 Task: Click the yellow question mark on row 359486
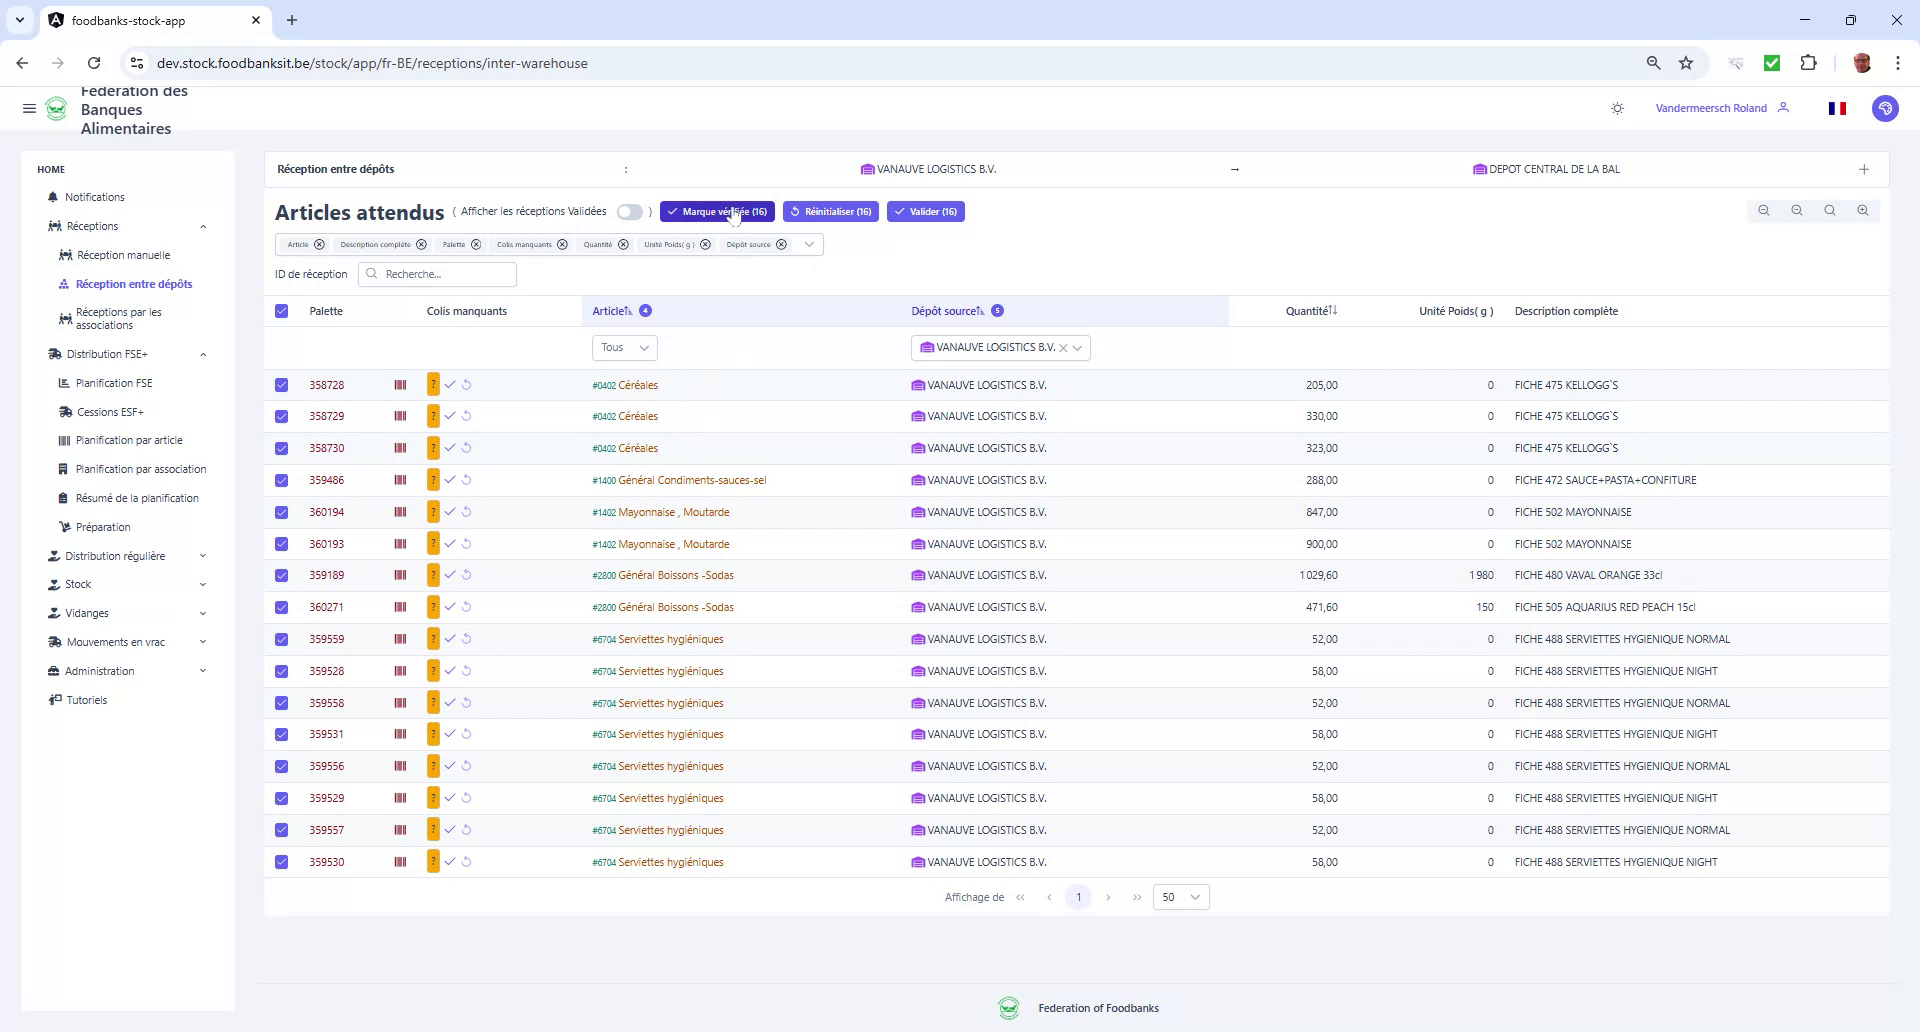[x=433, y=480]
